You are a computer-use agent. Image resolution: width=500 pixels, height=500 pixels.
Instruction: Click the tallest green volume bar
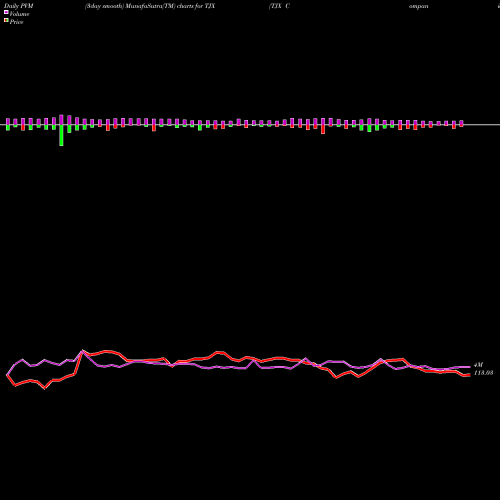coord(61,135)
